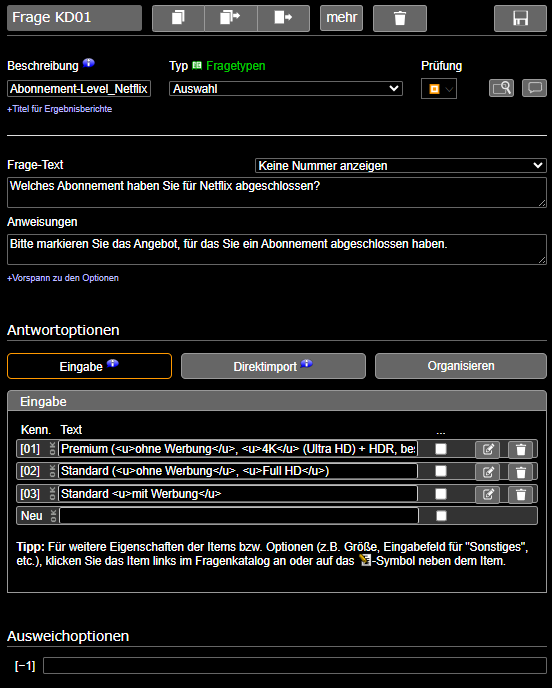This screenshot has width=552, height=688.
Task: Open the comment speech bubble icon
Action: (534, 88)
